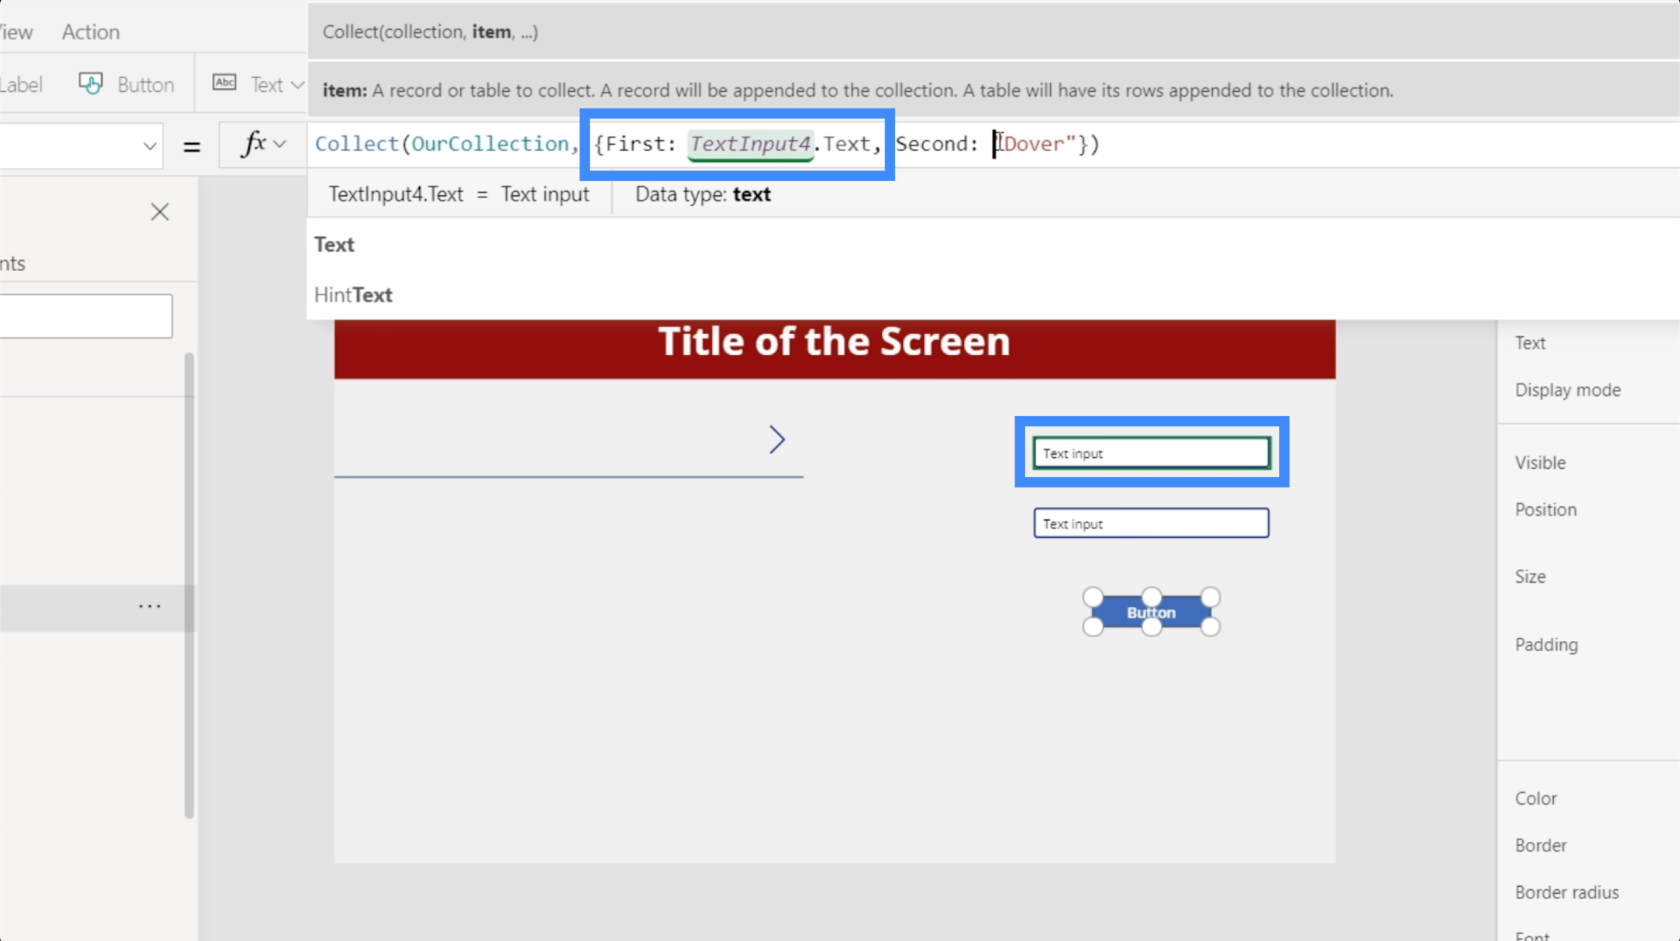1680x941 pixels.
Task: Click OurCollection in the formula
Action: pyautogui.click(x=490, y=144)
